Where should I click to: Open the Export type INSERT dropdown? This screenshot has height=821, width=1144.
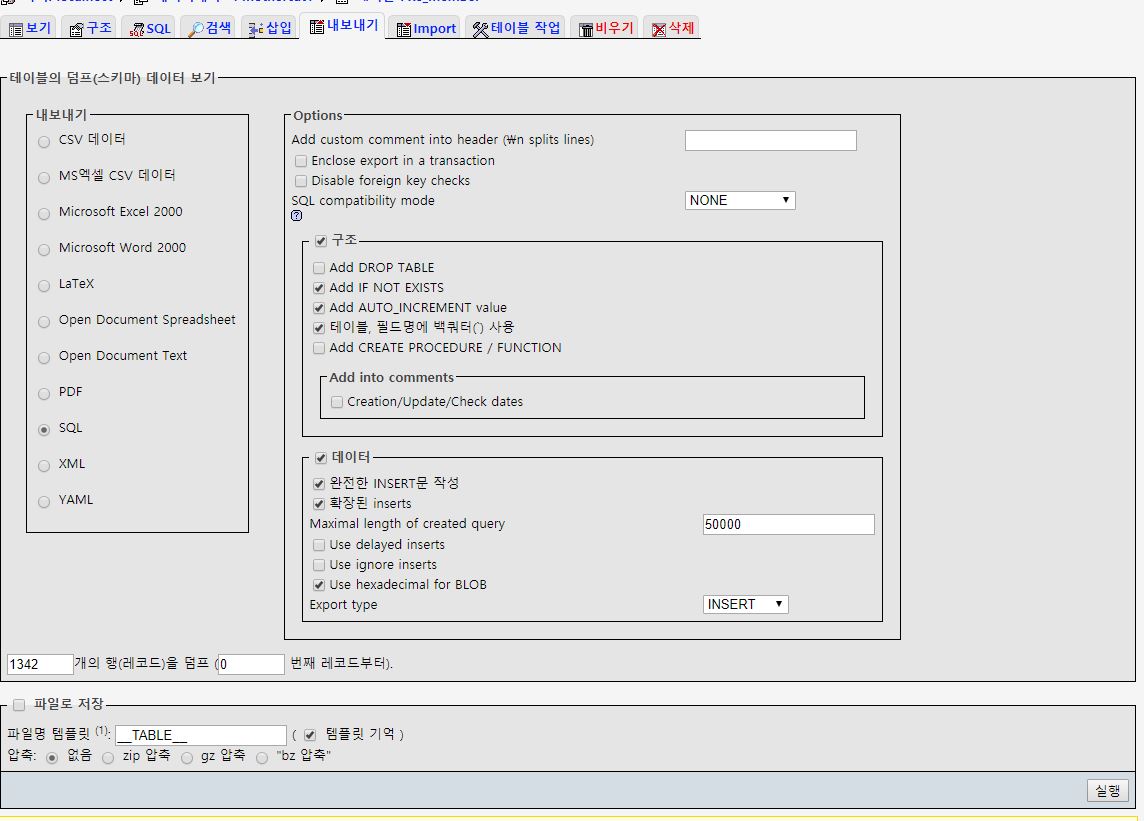click(x=746, y=604)
